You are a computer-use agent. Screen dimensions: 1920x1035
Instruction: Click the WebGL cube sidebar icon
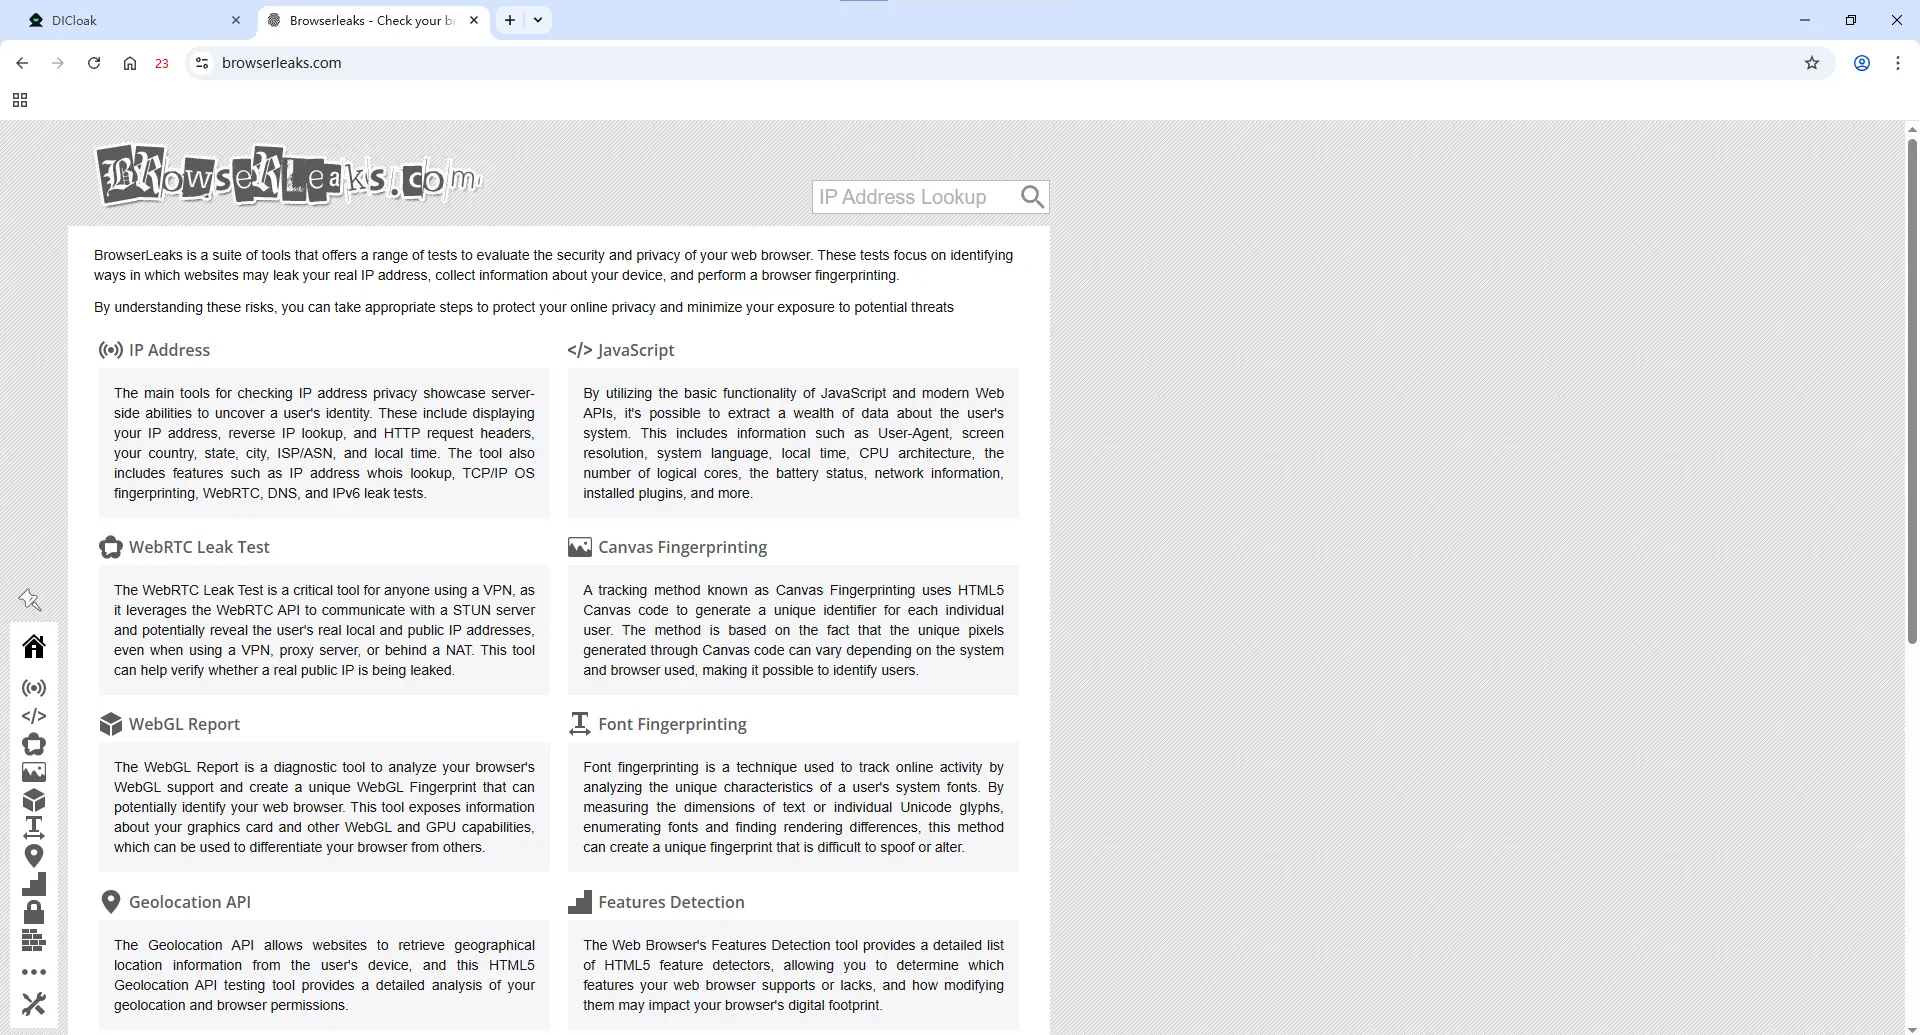[x=34, y=800]
